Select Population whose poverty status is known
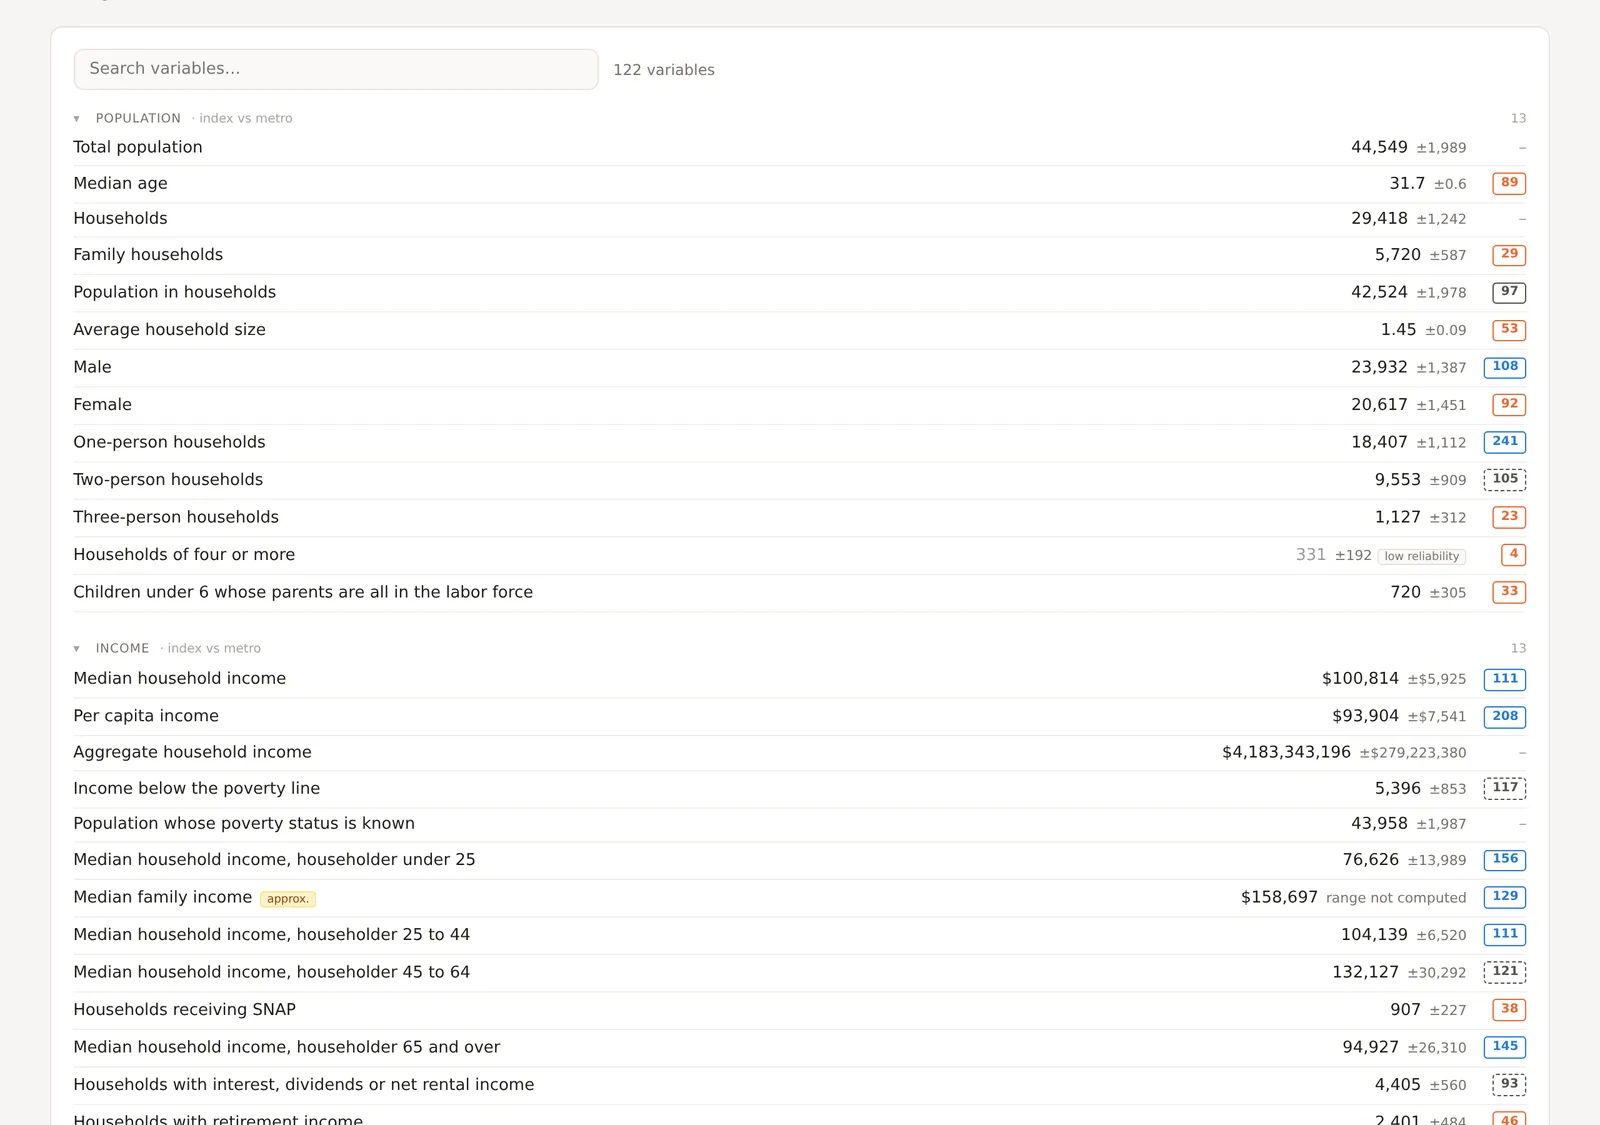The height and width of the screenshot is (1125, 1600). [x=244, y=823]
